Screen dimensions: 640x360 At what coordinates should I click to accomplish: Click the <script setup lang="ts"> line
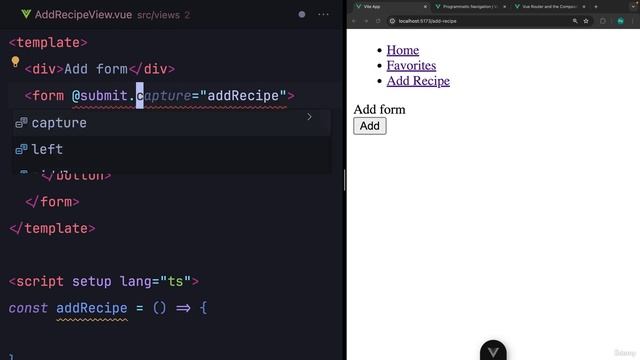(104, 281)
